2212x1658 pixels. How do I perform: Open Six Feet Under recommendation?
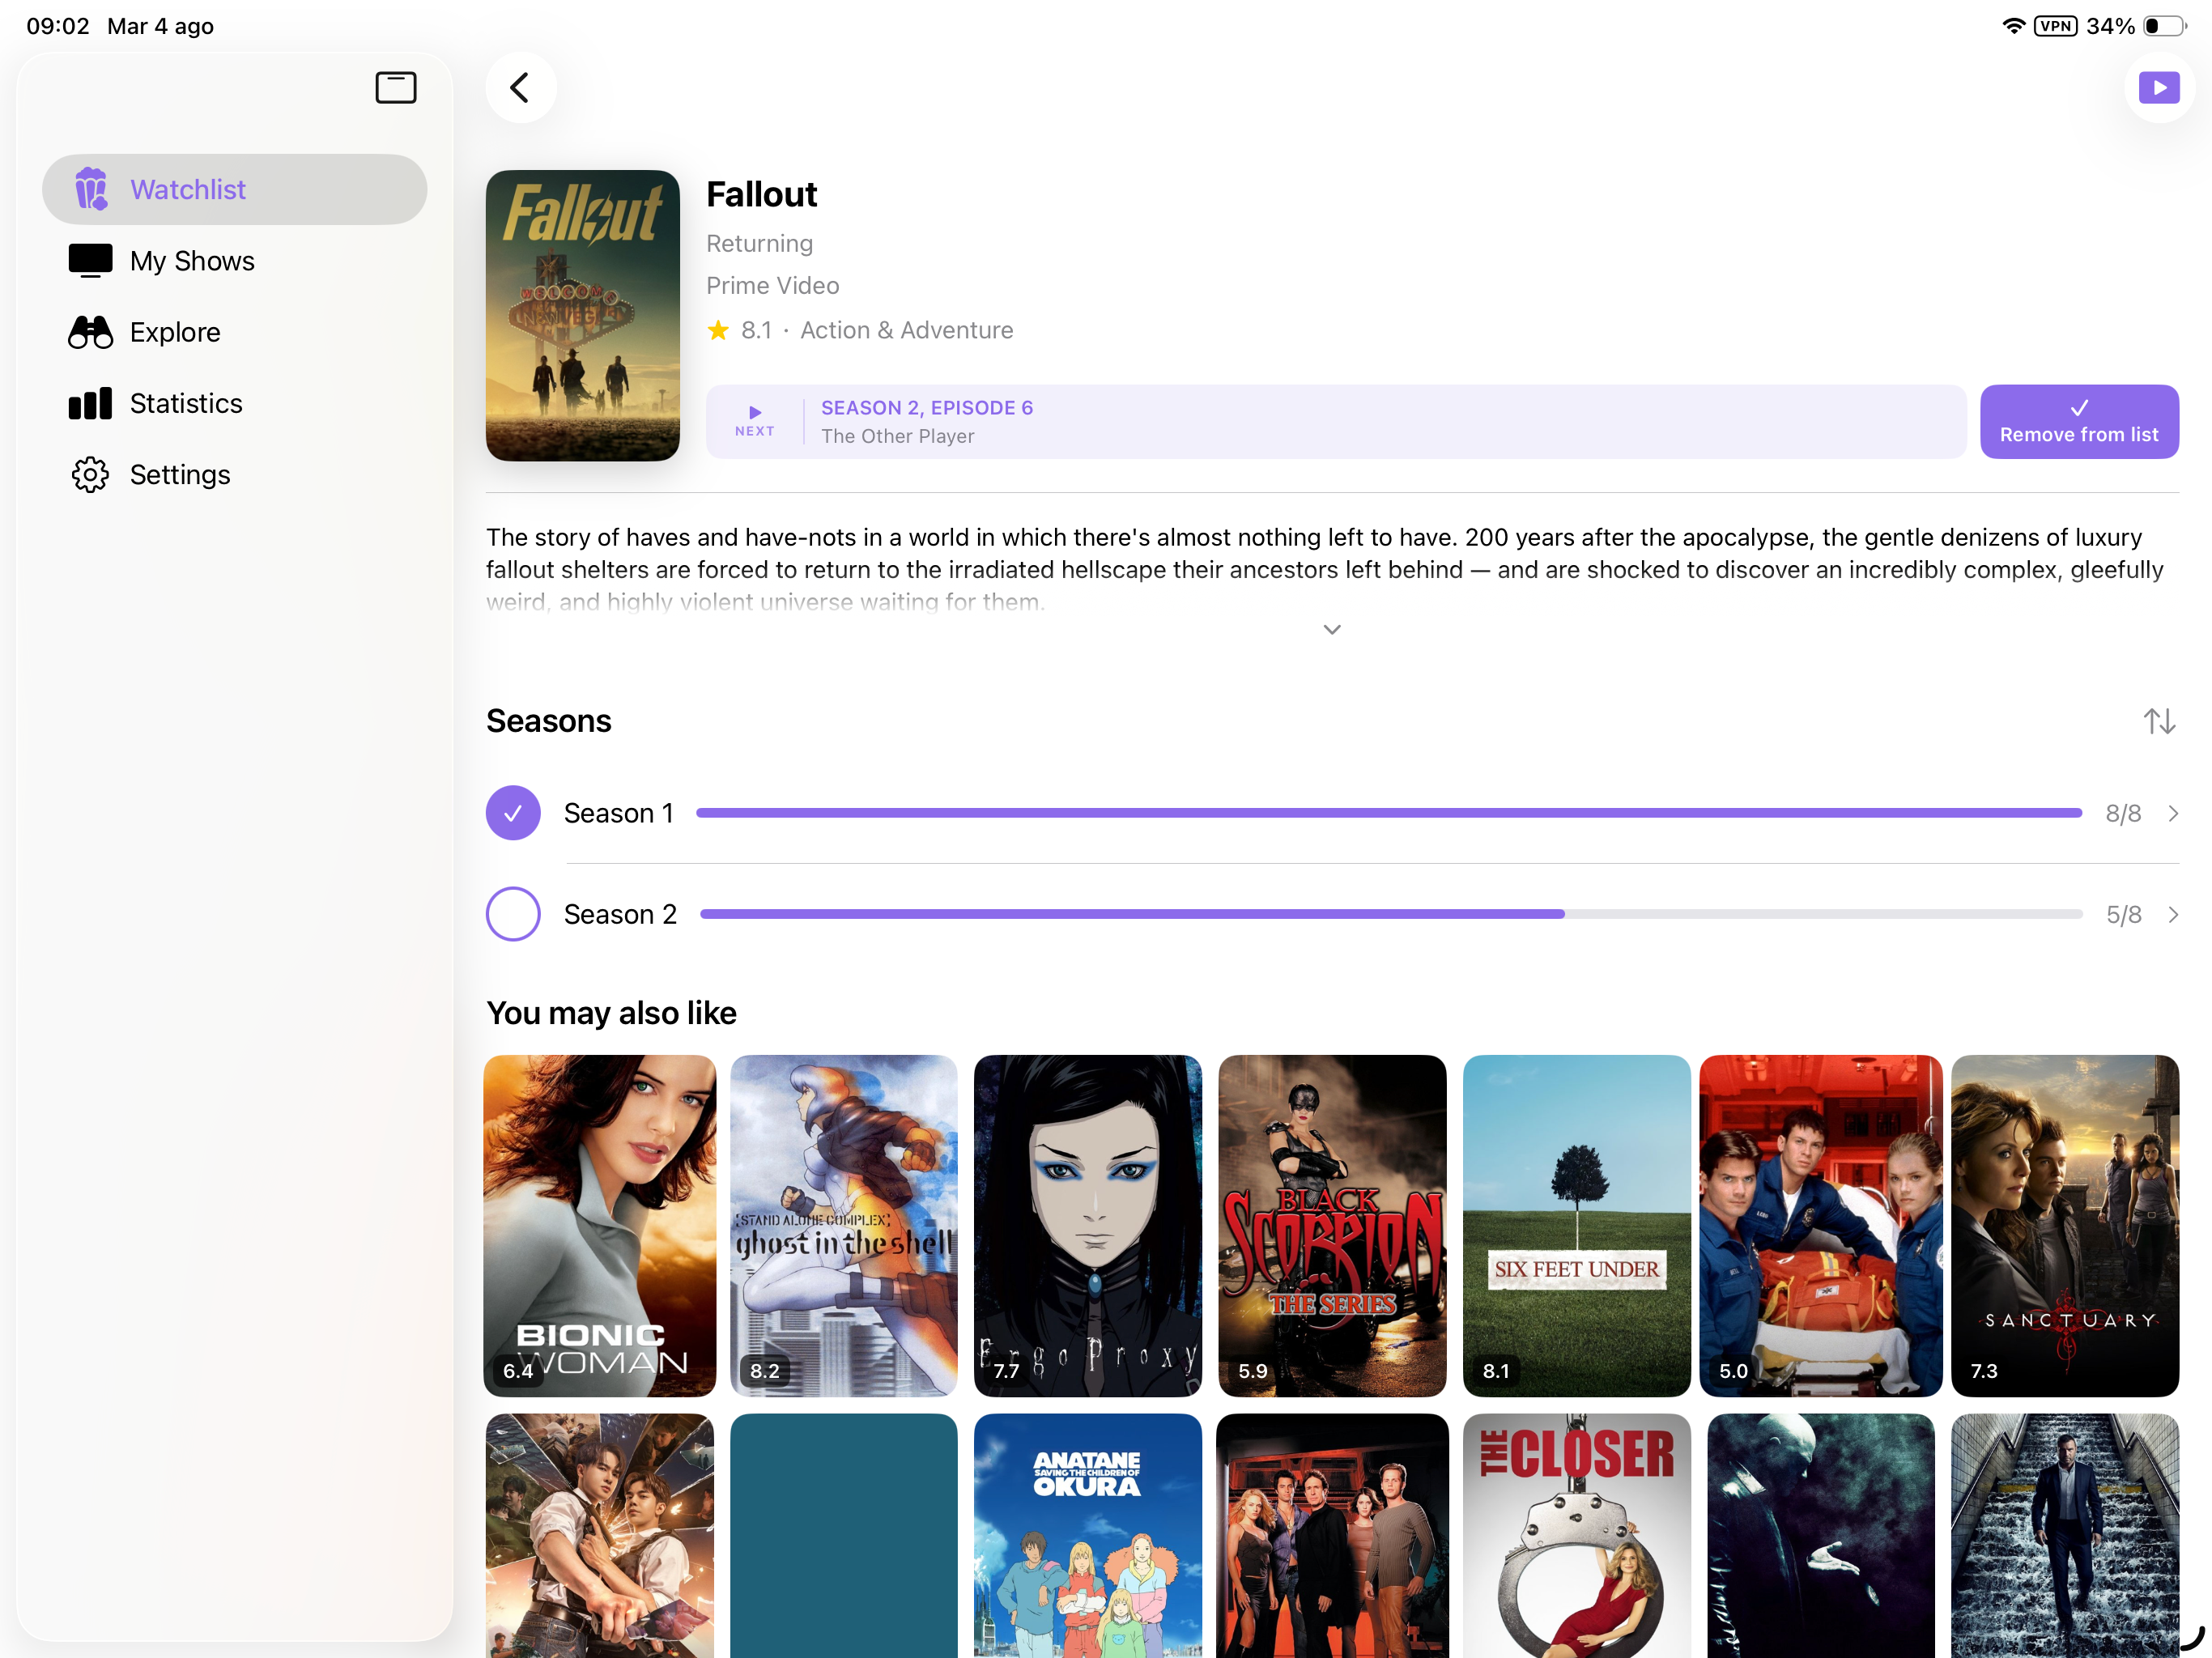(1576, 1225)
